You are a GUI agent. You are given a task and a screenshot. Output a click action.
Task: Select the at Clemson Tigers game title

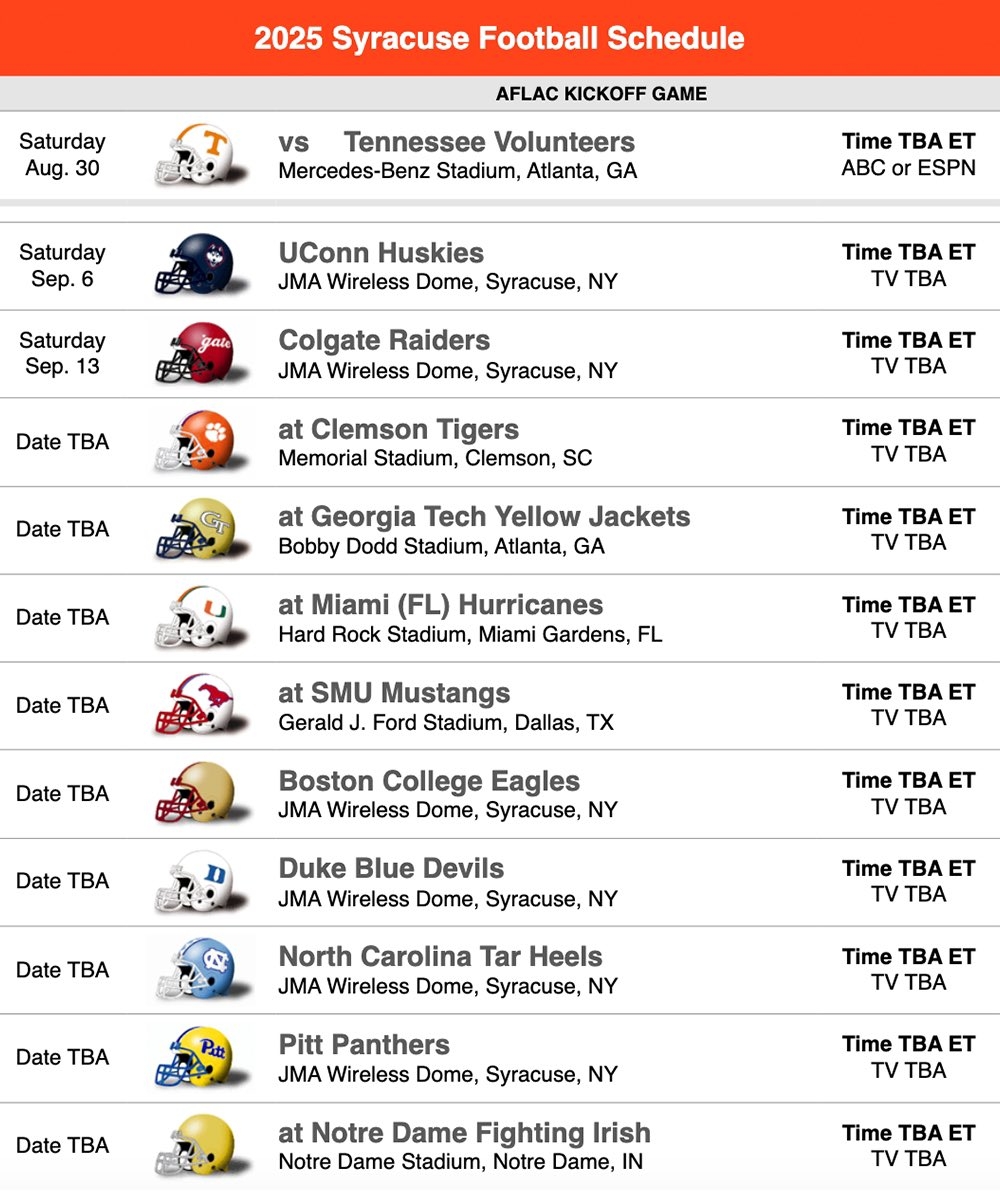pos(398,430)
